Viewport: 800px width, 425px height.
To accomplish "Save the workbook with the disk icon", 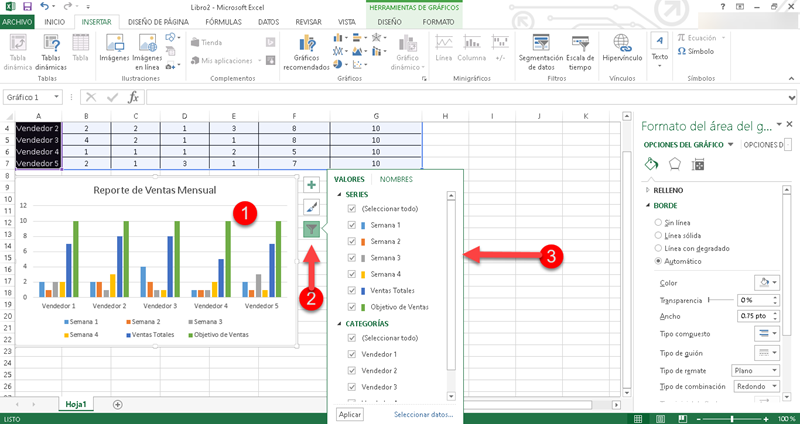I will [x=28, y=7].
